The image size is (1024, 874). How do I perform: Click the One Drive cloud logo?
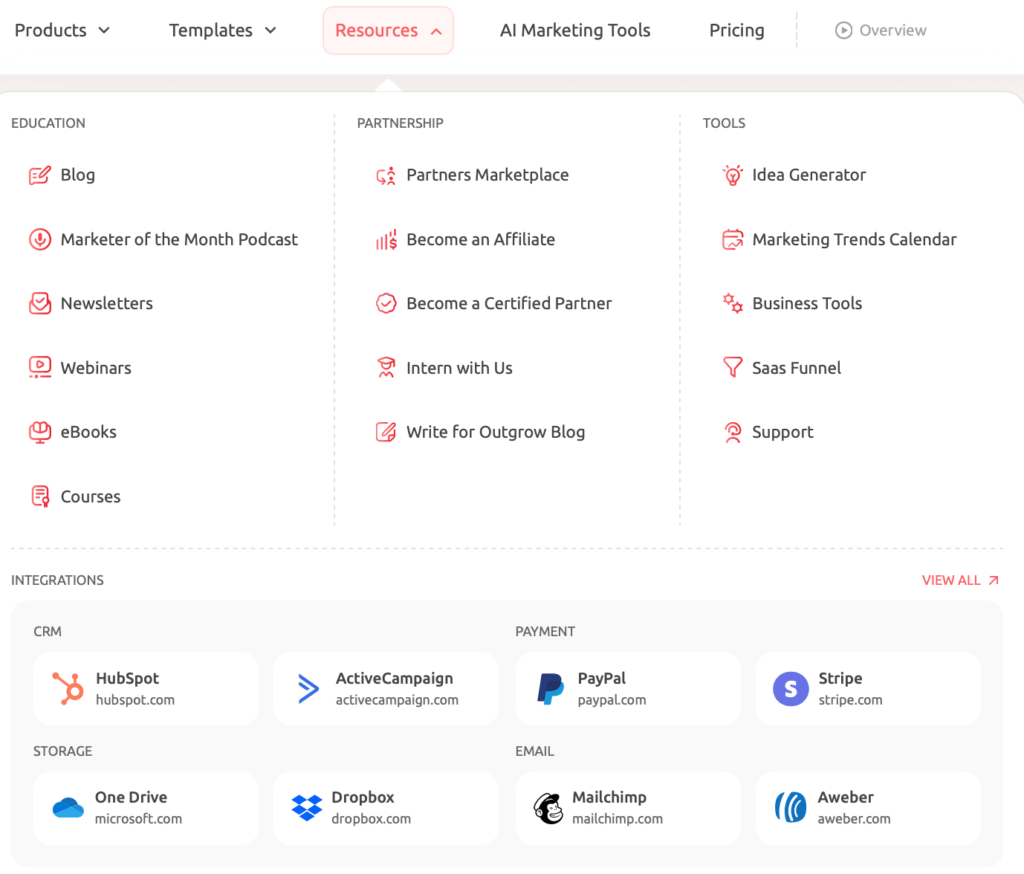(68, 808)
